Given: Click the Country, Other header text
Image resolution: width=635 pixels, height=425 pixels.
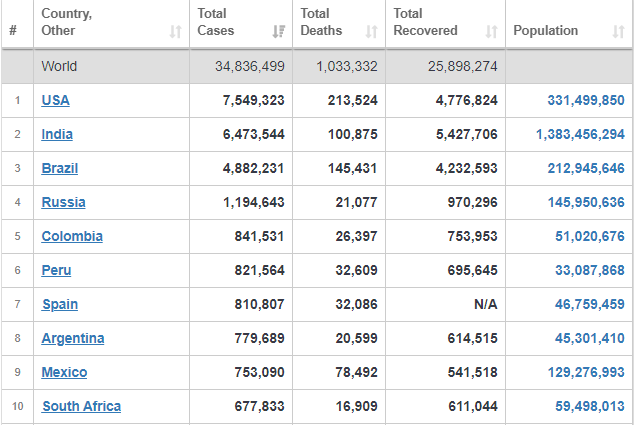Looking at the screenshot, I should pos(67,22).
